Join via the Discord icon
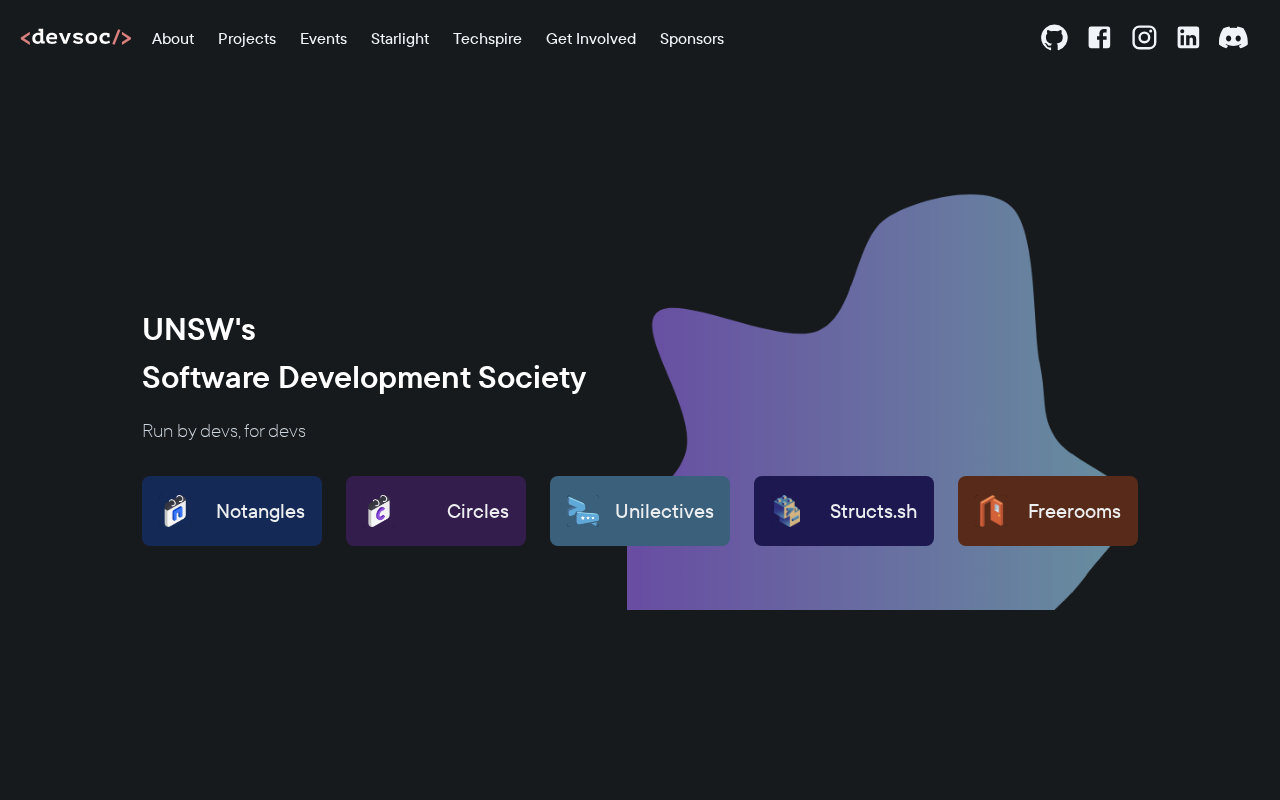1280x800 pixels. pyautogui.click(x=1233, y=38)
